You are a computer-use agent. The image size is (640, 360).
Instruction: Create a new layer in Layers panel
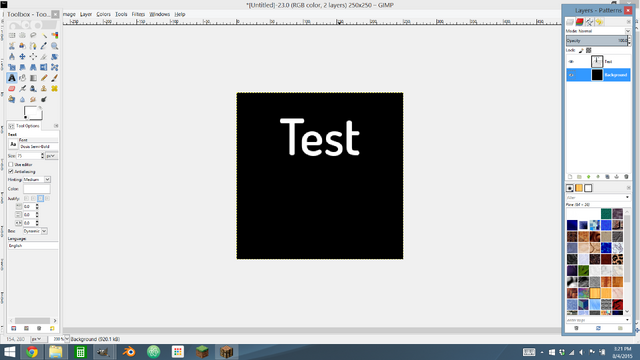point(570,177)
